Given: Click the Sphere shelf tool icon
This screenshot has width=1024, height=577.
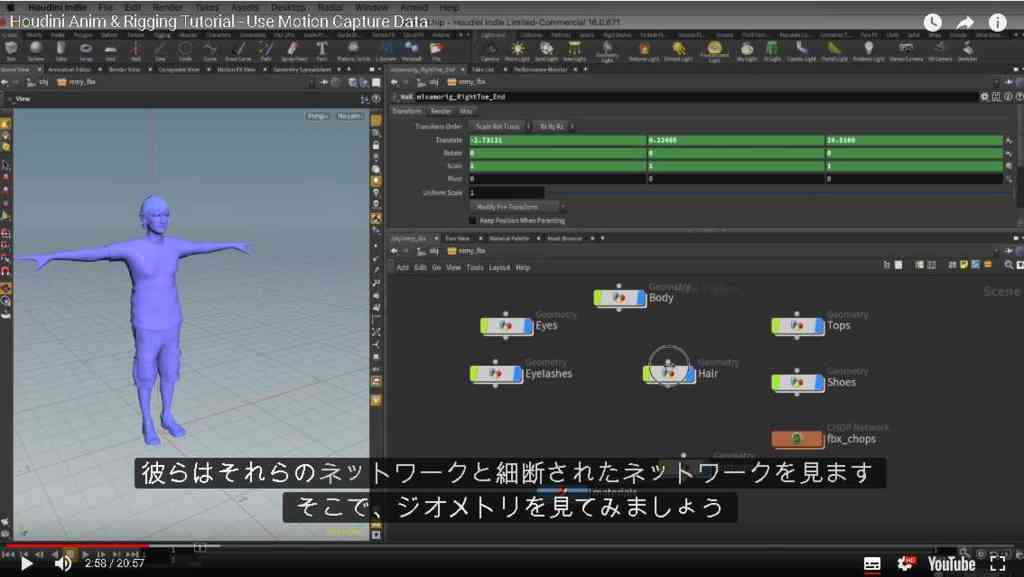Looking at the screenshot, I should pos(36,48).
